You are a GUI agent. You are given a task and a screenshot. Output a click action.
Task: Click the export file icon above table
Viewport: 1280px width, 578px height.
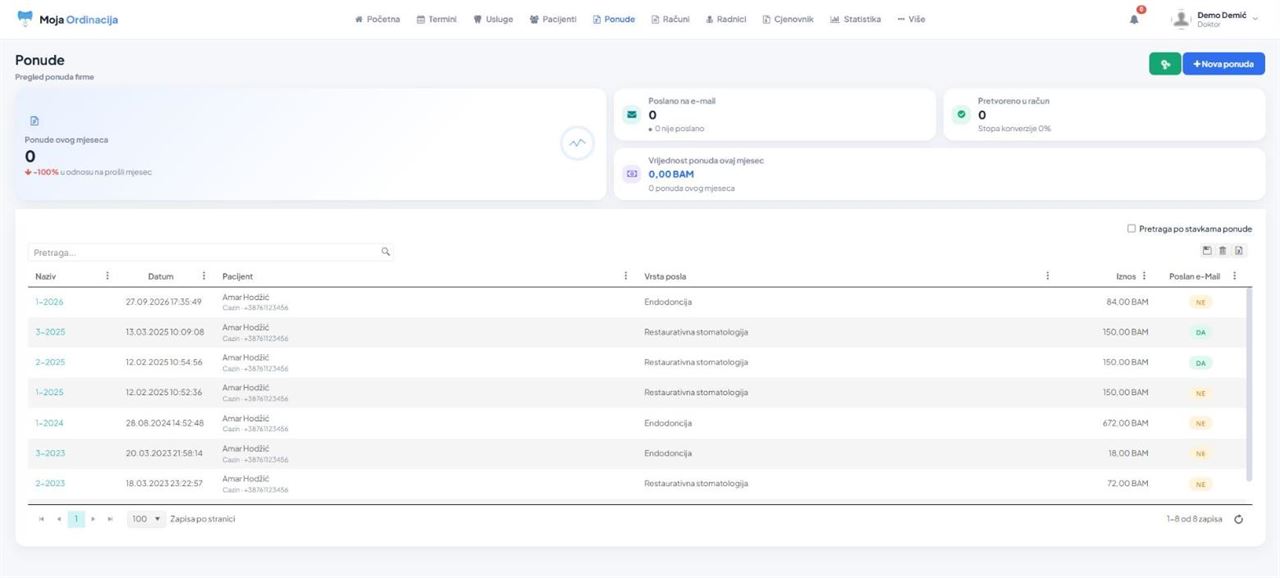pos(1239,251)
